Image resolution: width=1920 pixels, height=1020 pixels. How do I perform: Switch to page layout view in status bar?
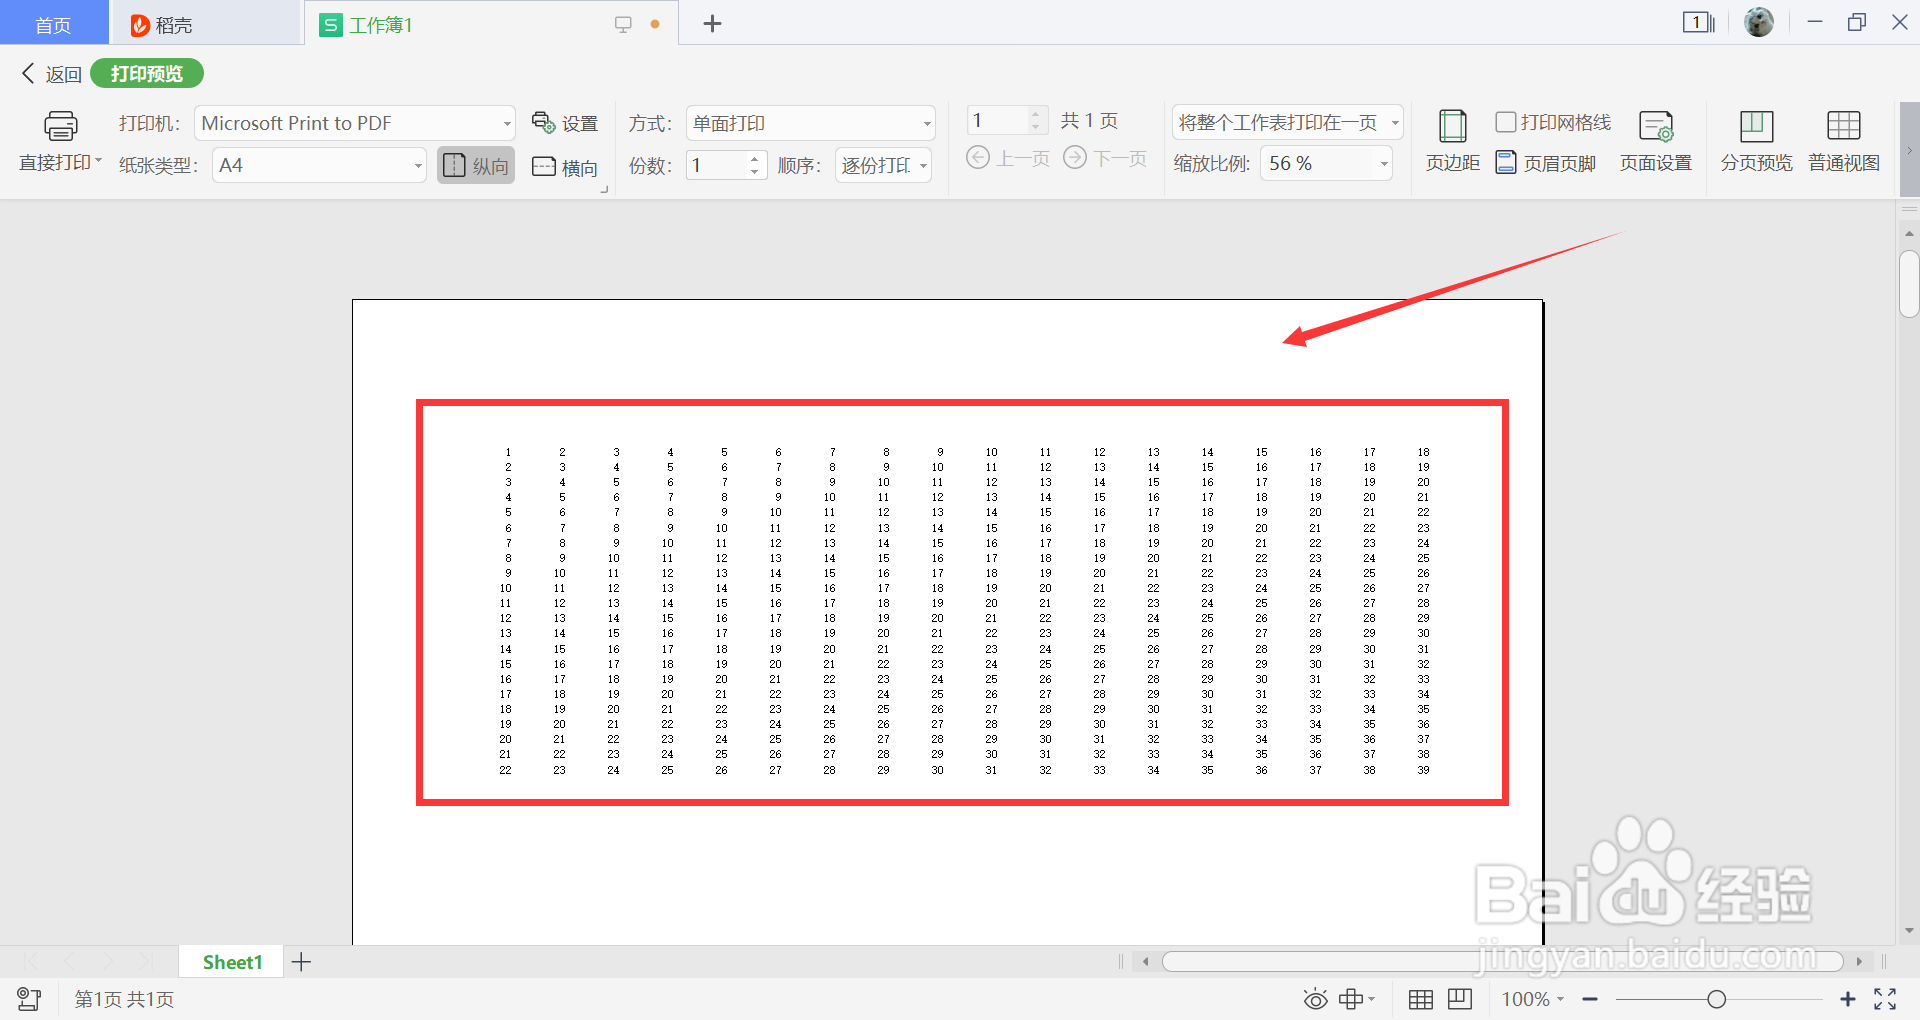click(1460, 999)
